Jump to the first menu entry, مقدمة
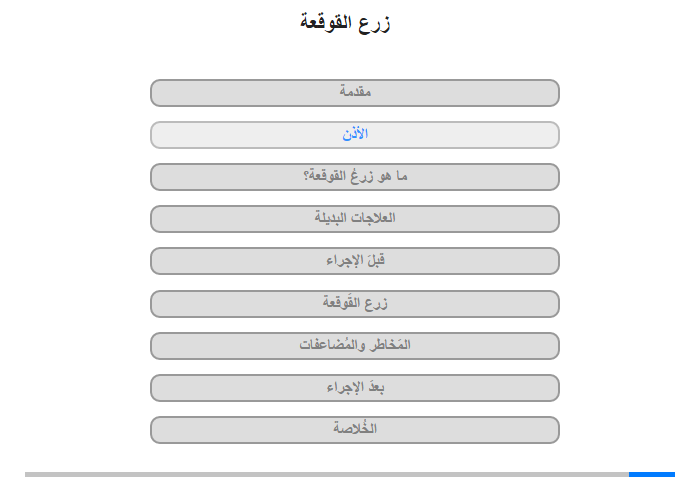 point(355,93)
